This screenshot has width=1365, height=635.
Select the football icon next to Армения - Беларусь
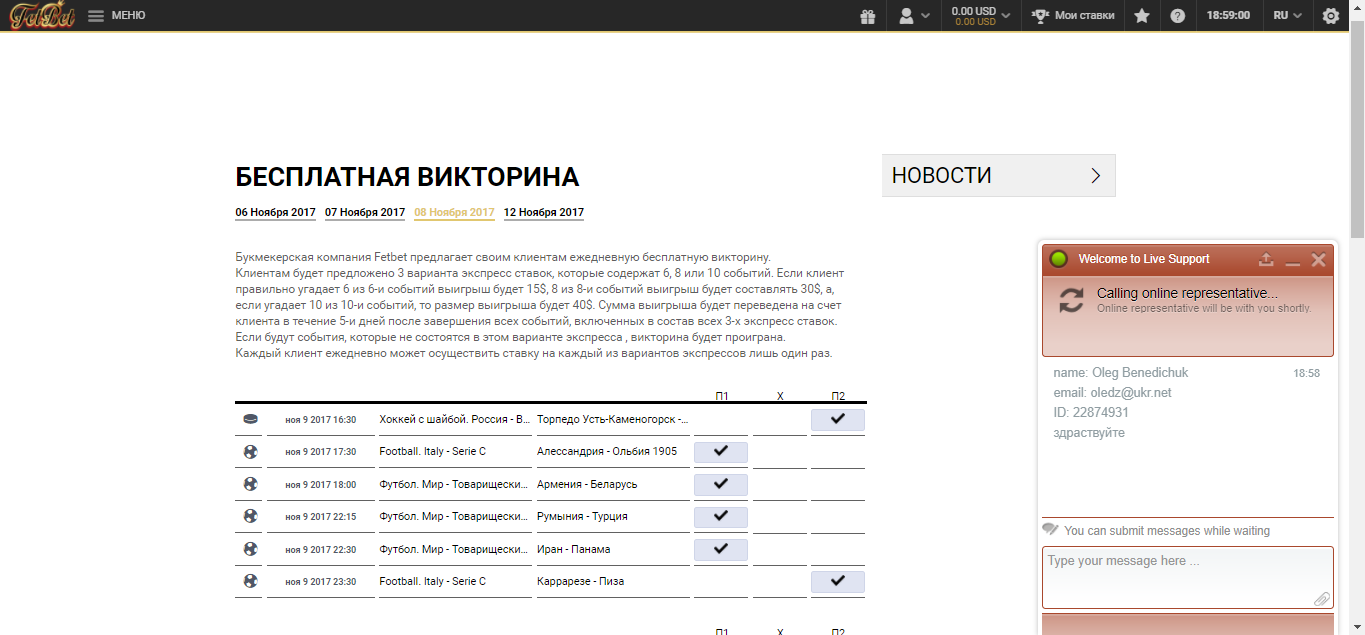(248, 484)
